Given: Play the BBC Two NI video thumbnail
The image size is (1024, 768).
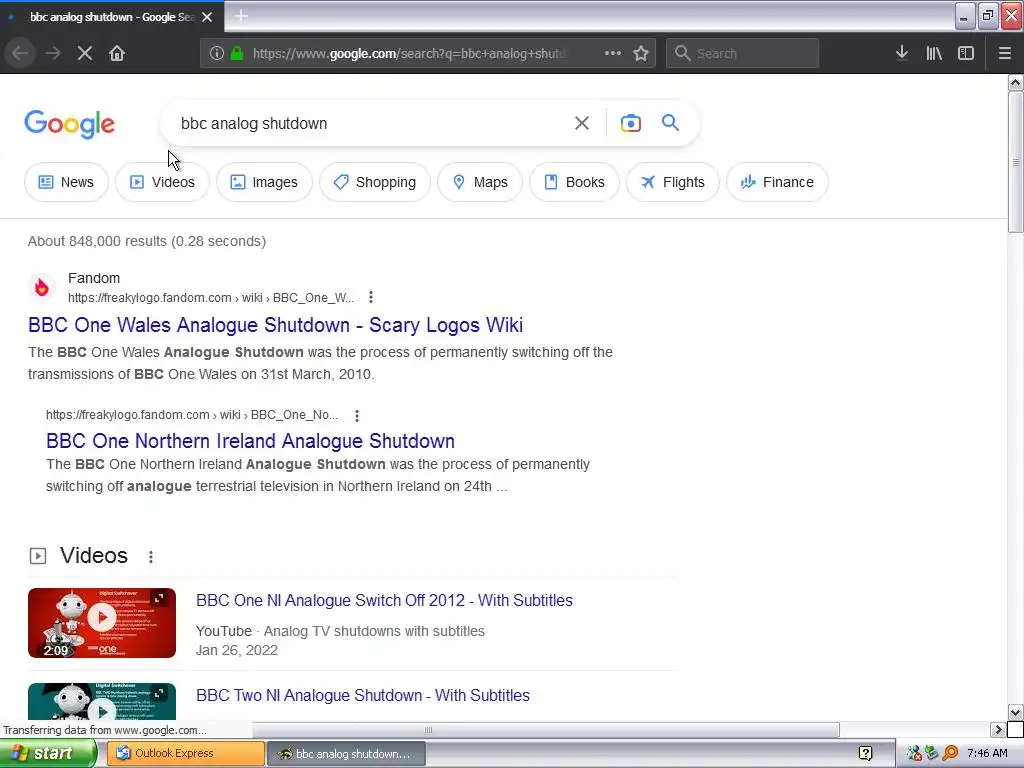Looking at the screenshot, I should [102, 702].
